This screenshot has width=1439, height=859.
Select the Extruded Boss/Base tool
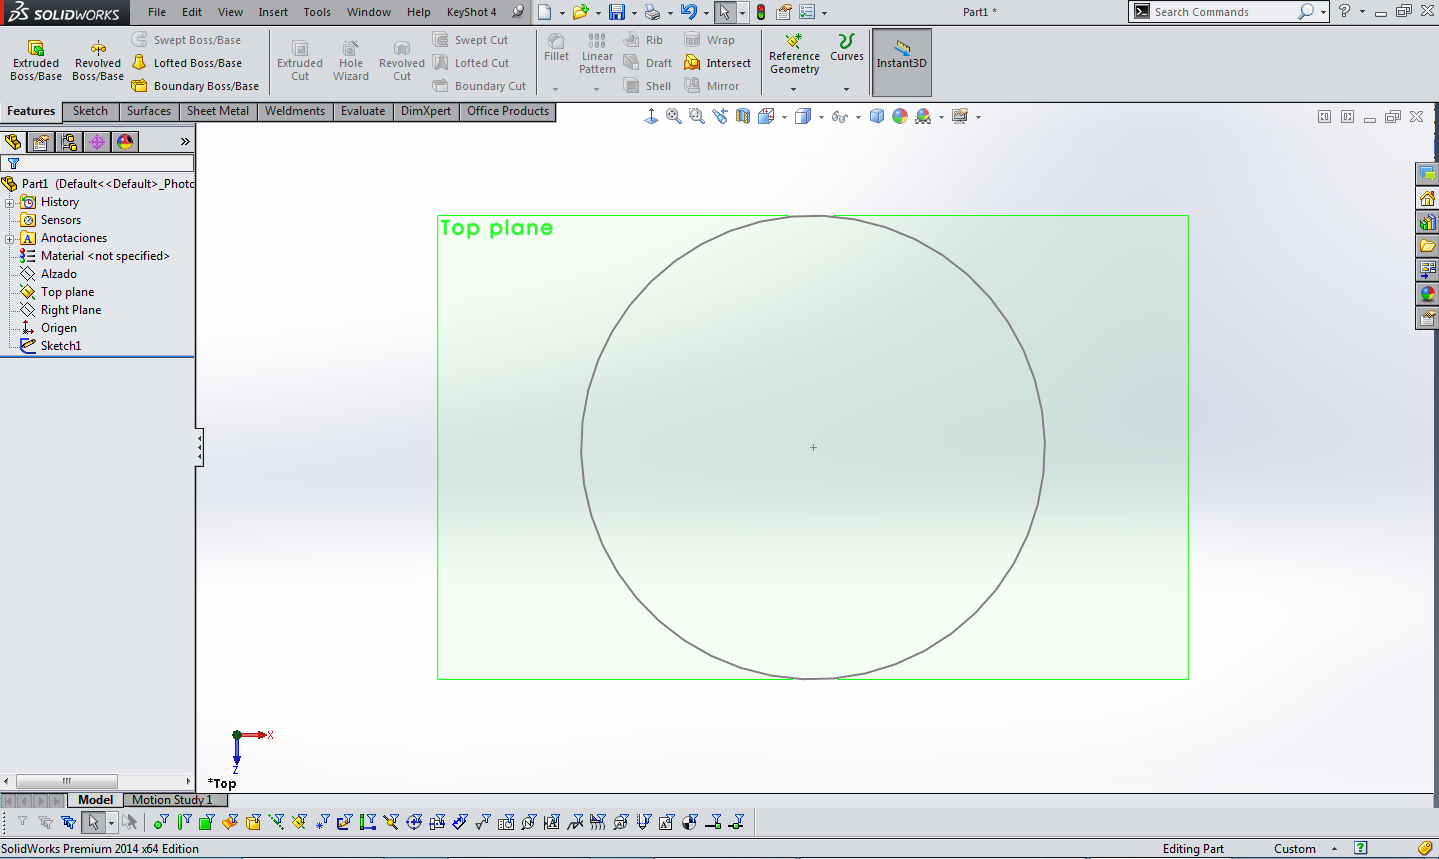[36, 60]
